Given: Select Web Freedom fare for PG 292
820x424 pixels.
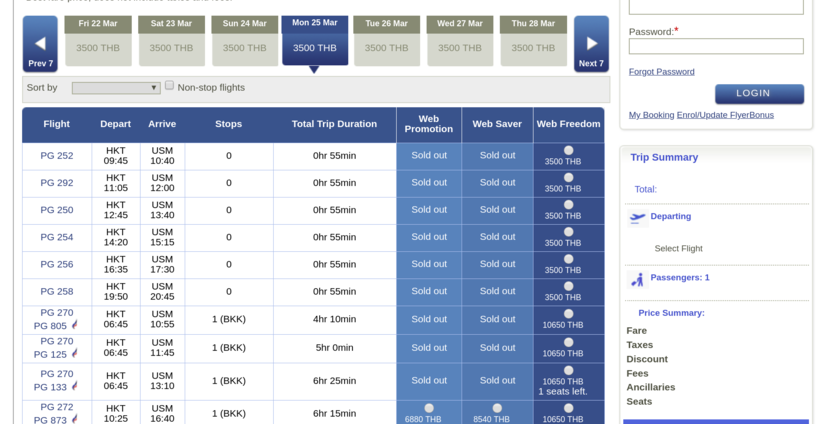Looking at the screenshot, I should (568, 178).
